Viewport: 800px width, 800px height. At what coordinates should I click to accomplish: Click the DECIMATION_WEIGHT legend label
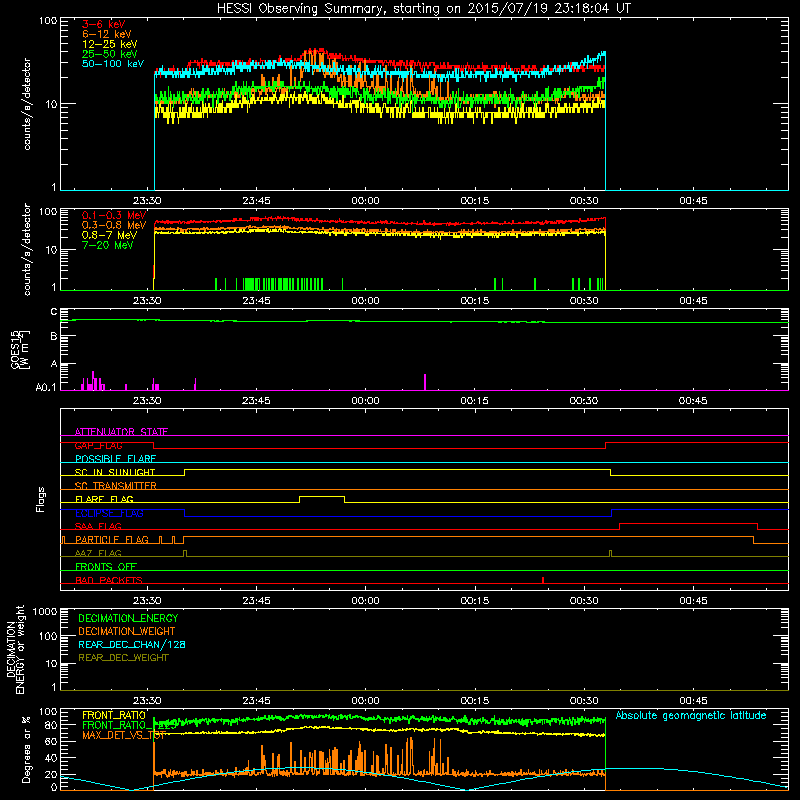tap(127, 631)
